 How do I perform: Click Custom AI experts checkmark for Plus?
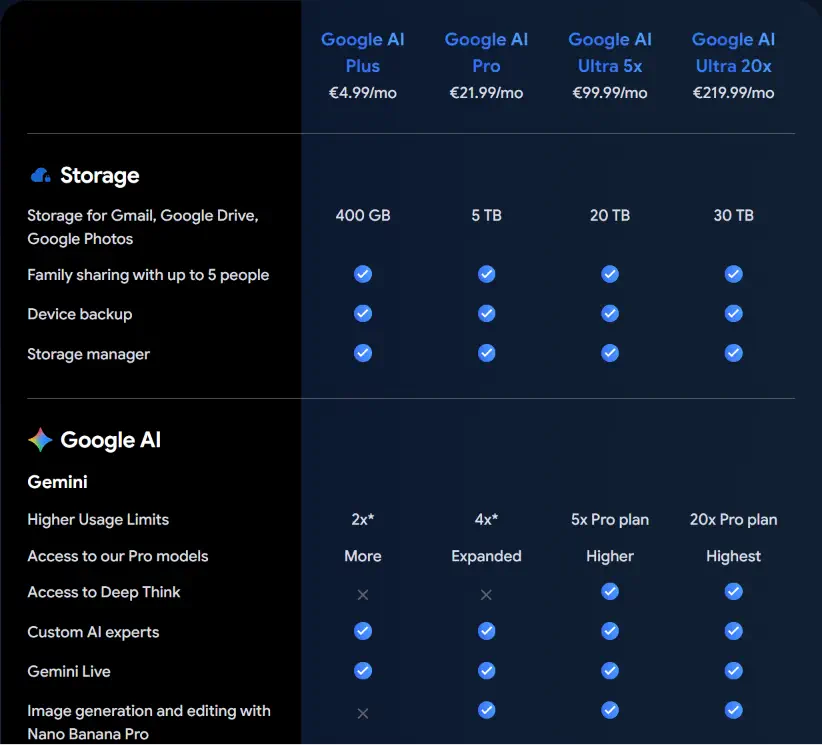coord(363,631)
